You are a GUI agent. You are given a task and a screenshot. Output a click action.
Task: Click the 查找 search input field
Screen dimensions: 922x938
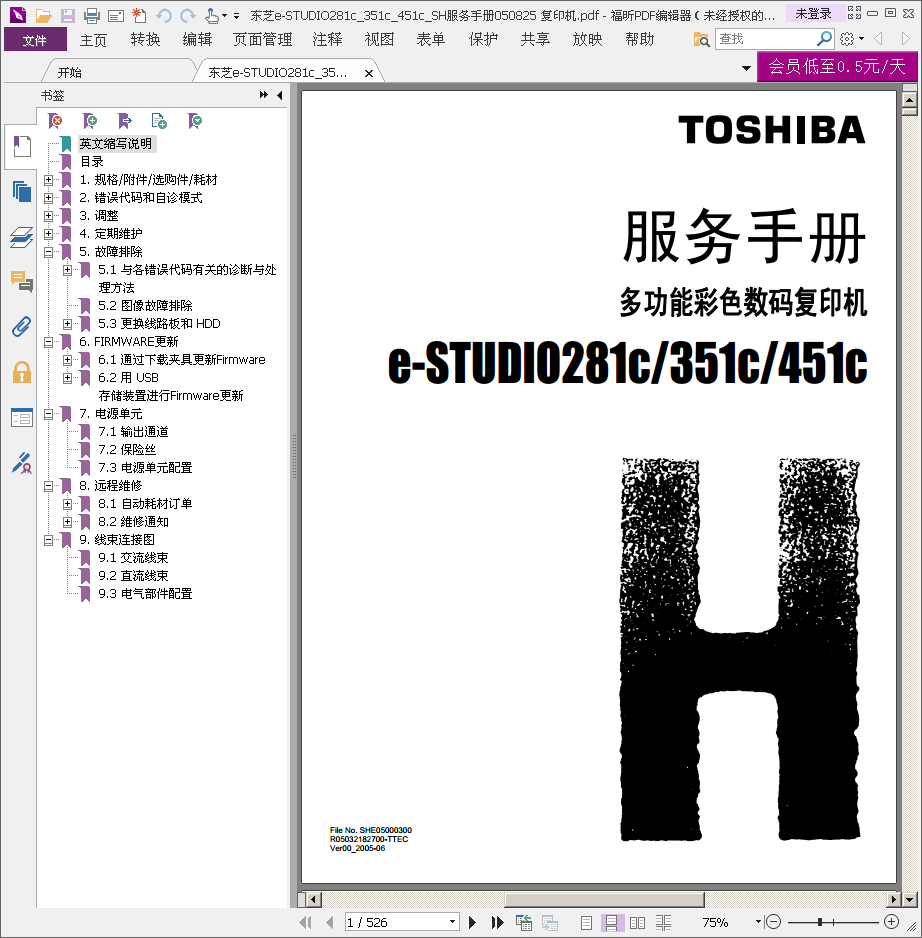766,39
